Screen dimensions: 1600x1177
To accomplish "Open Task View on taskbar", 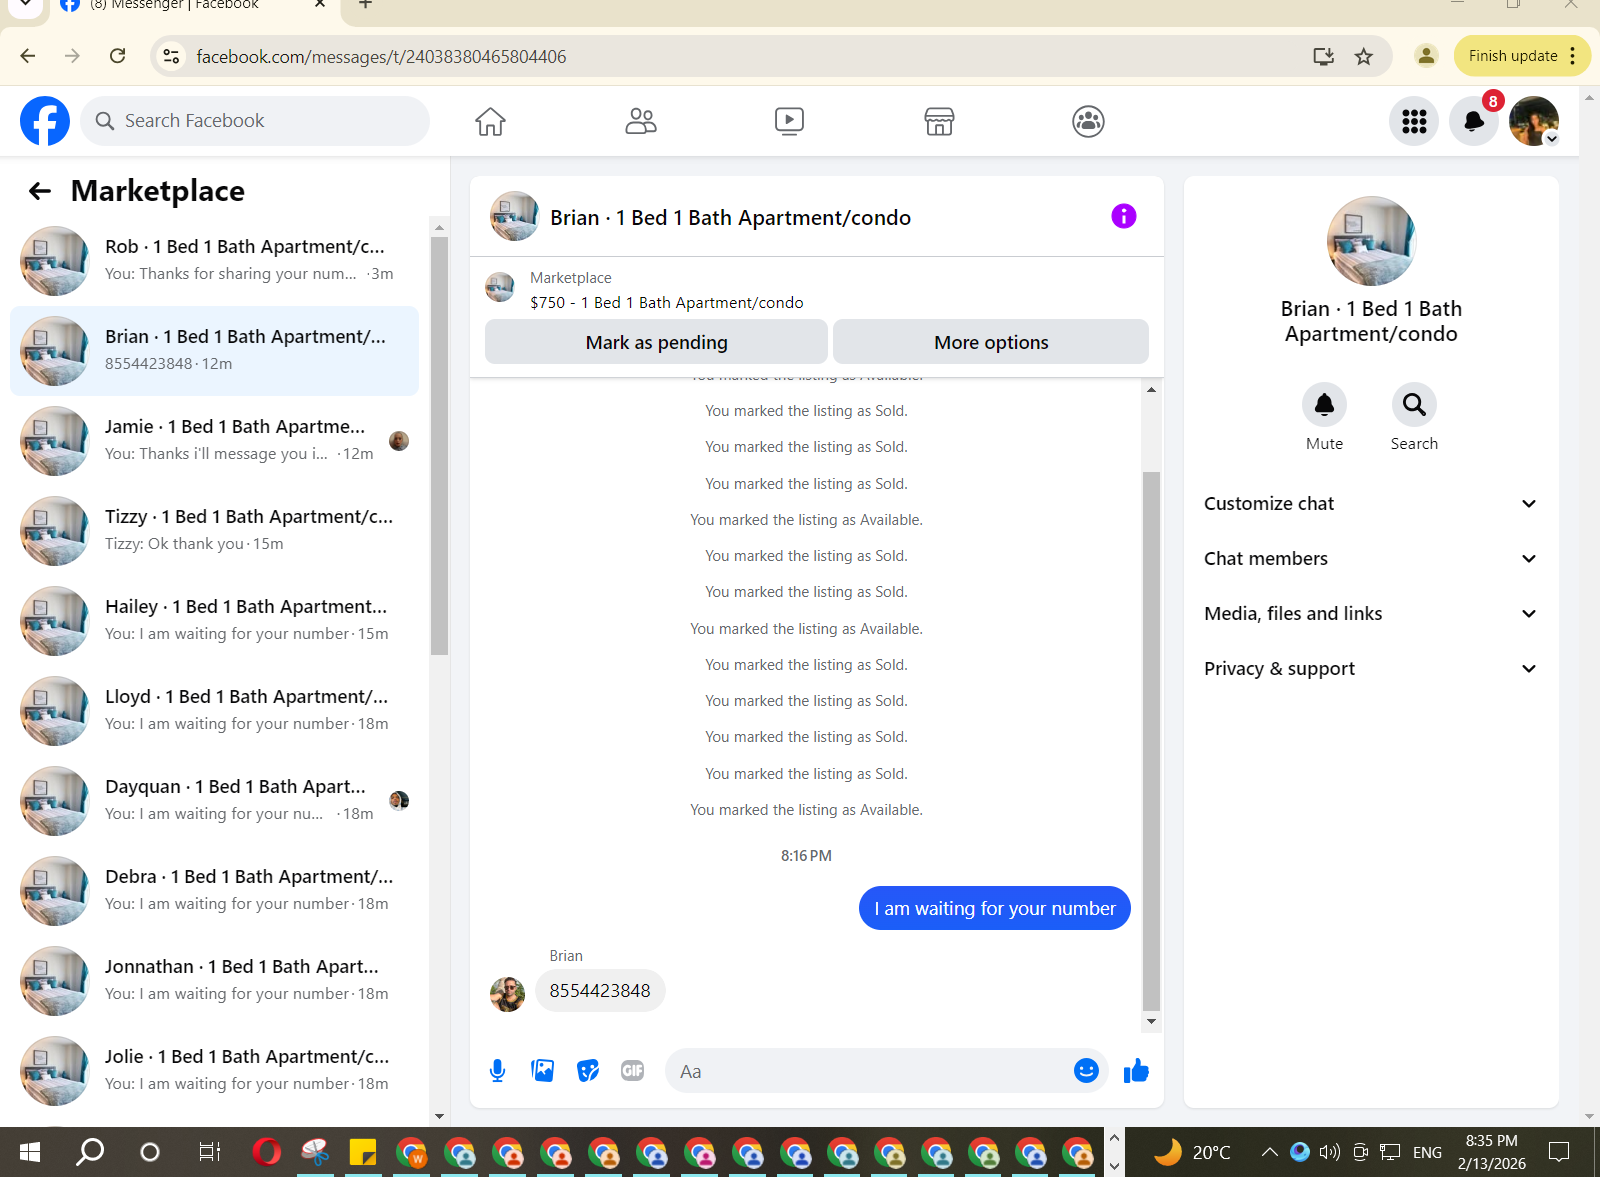I will (x=209, y=1152).
